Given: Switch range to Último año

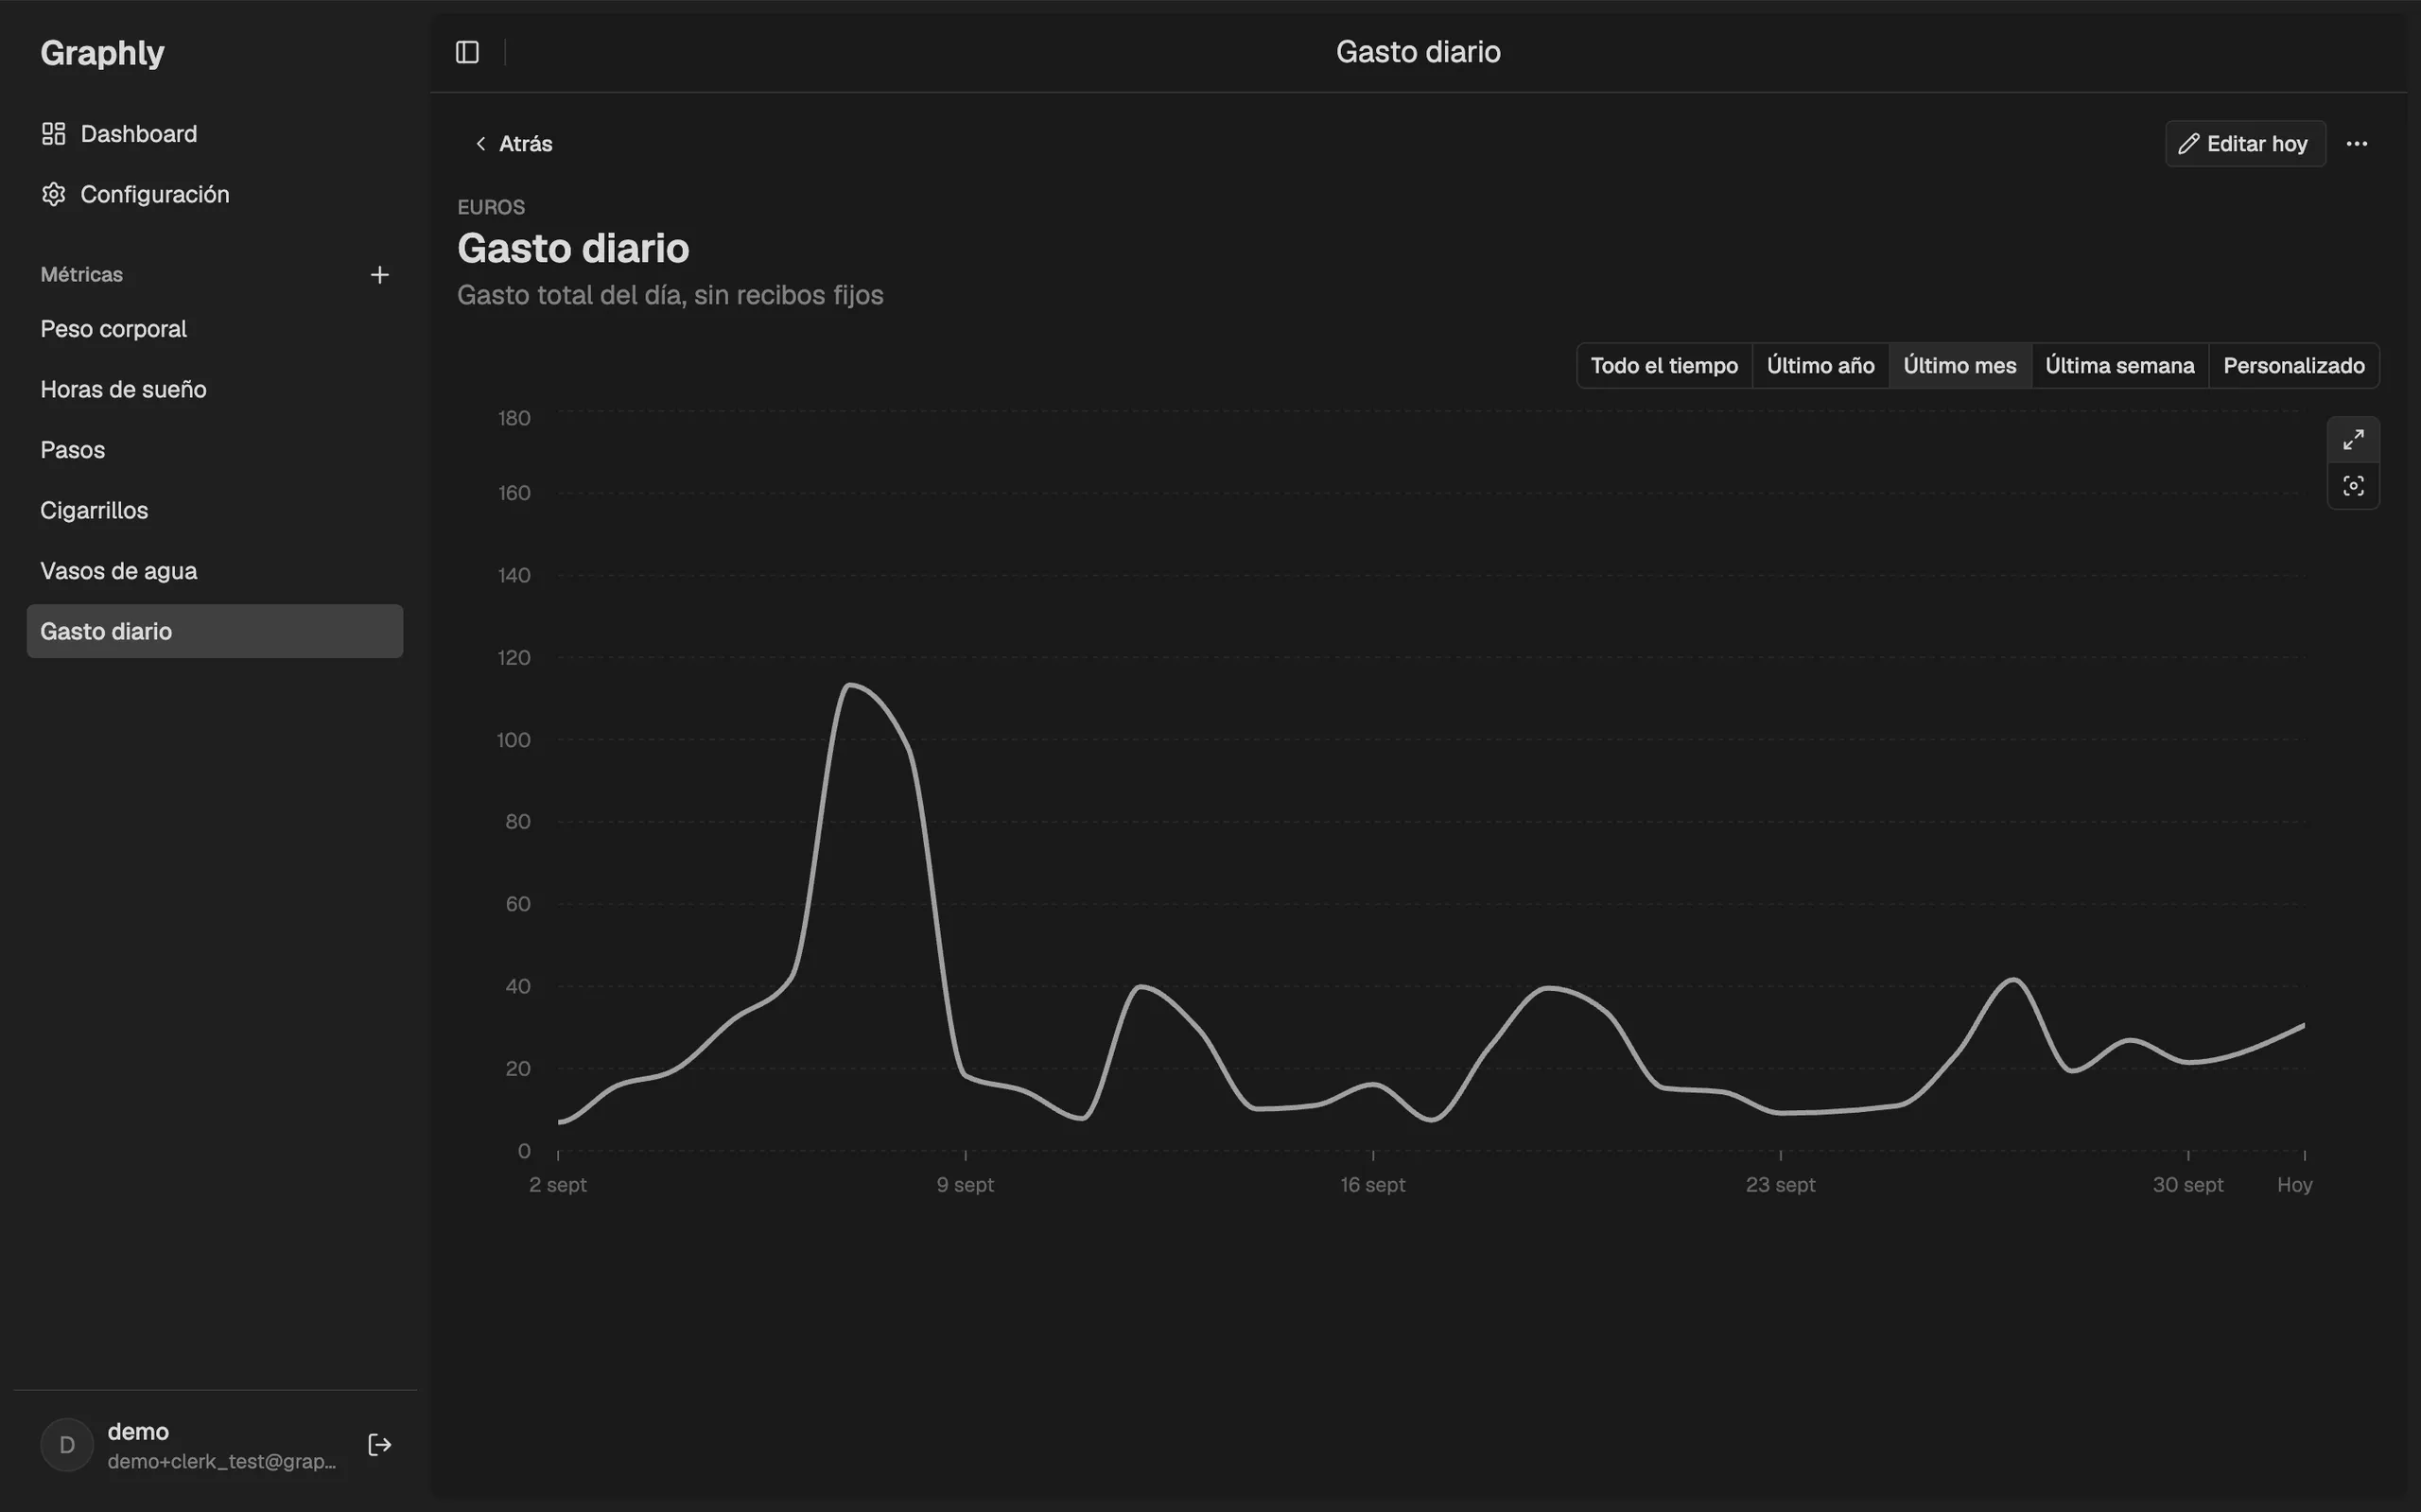Looking at the screenshot, I should (x=1820, y=366).
